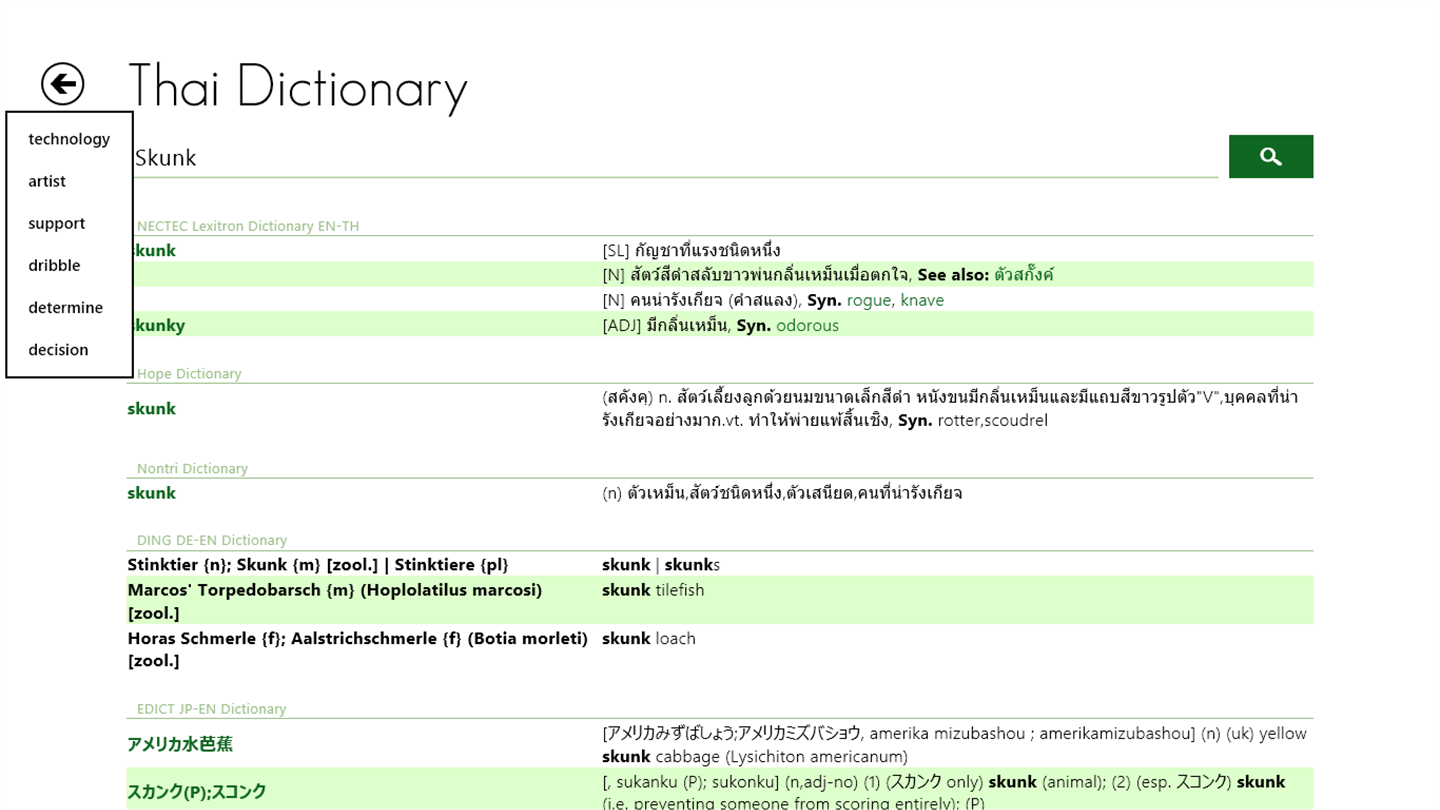
Task: Select 'decision' from the history list
Action: [x=58, y=349]
